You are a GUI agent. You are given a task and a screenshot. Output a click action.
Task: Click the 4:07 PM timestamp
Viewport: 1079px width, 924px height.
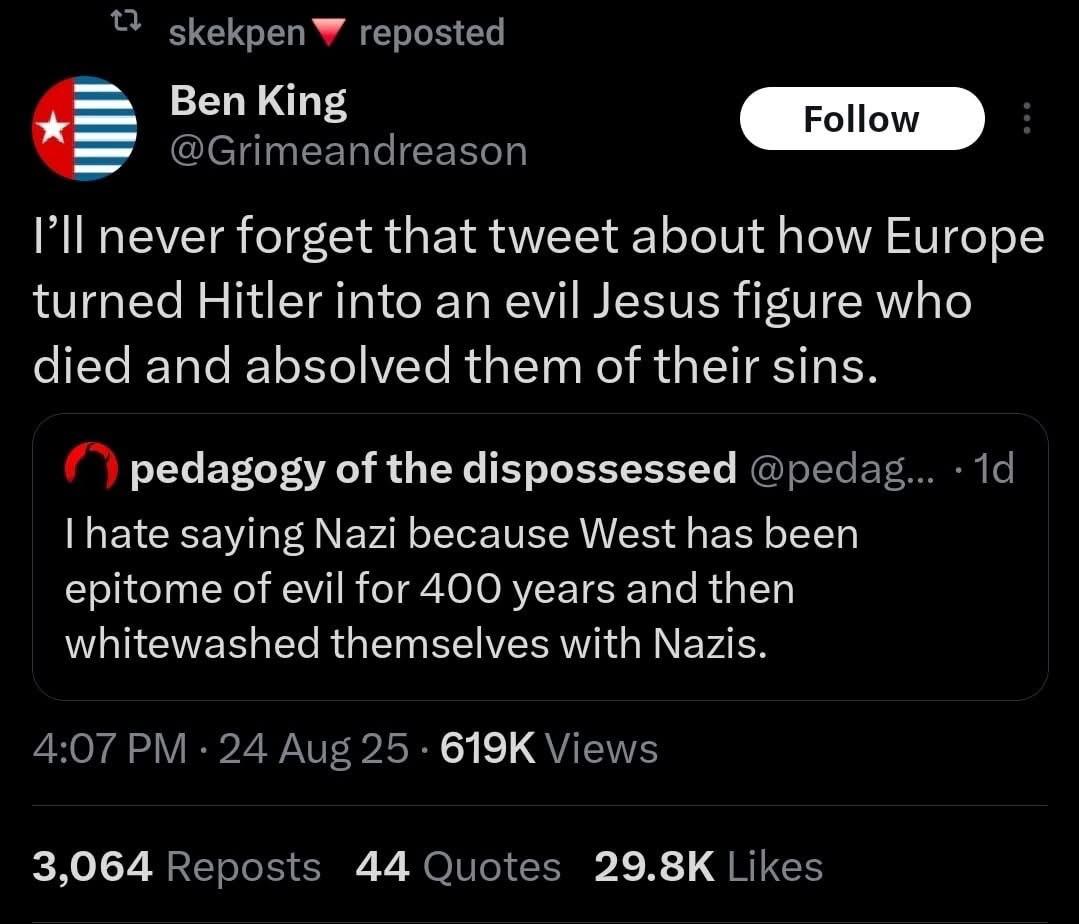tap(110, 748)
